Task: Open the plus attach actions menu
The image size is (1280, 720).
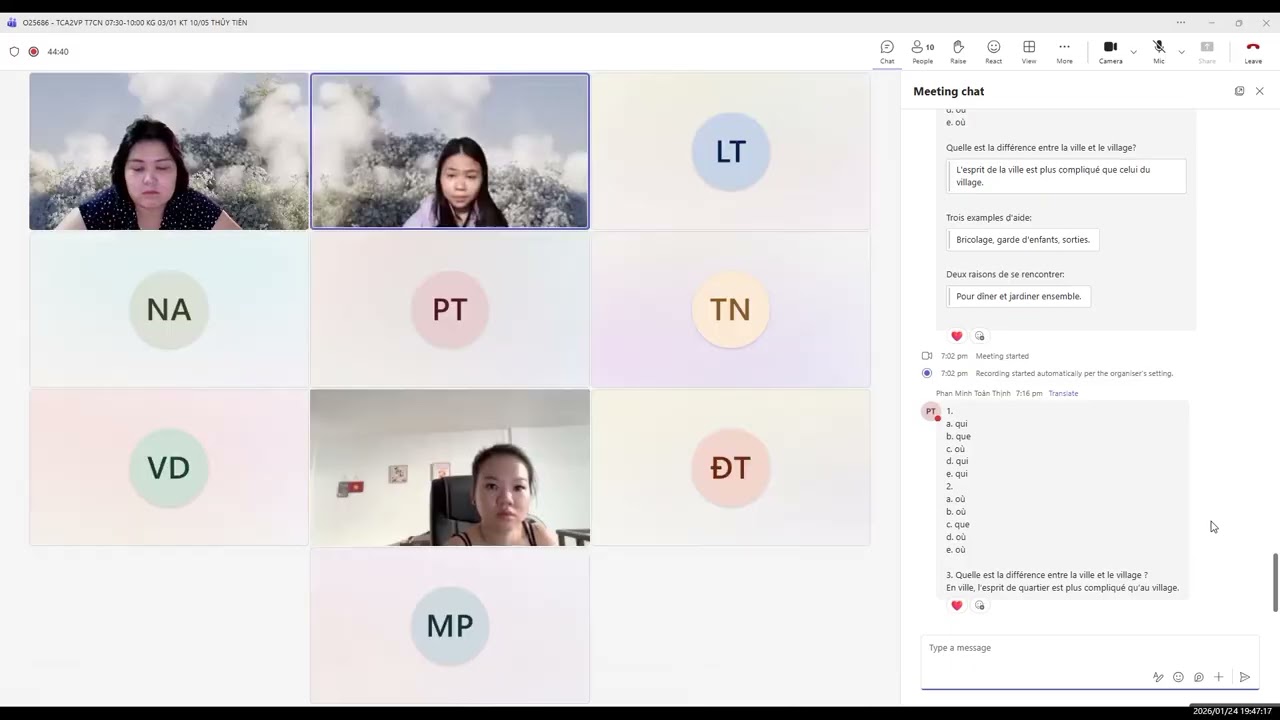Action: [x=1218, y=677]
